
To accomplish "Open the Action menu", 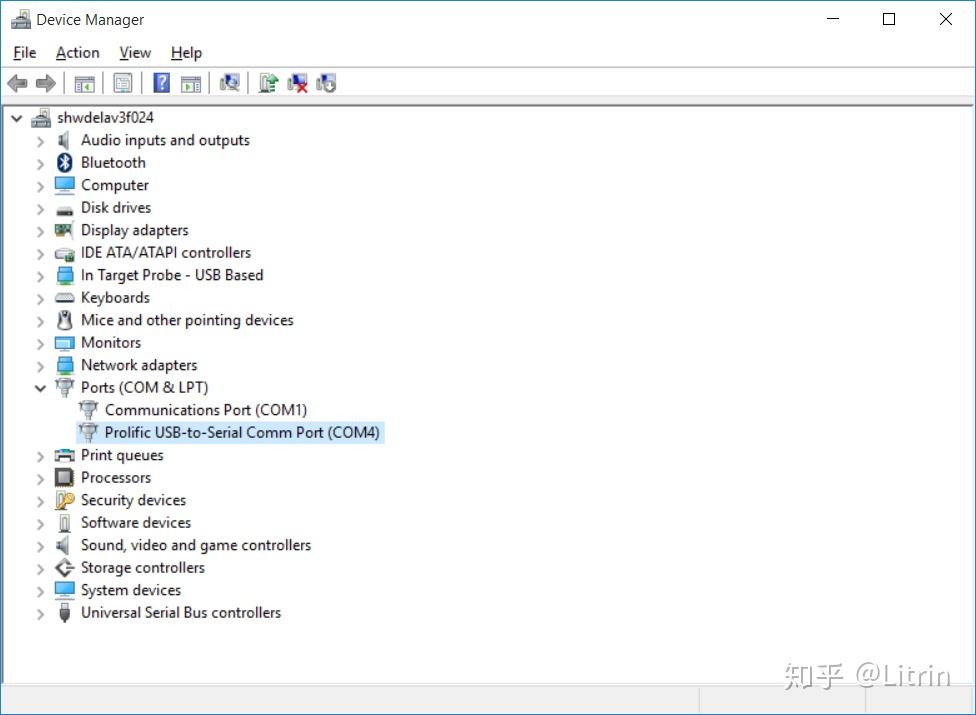I will pos(77,52).
